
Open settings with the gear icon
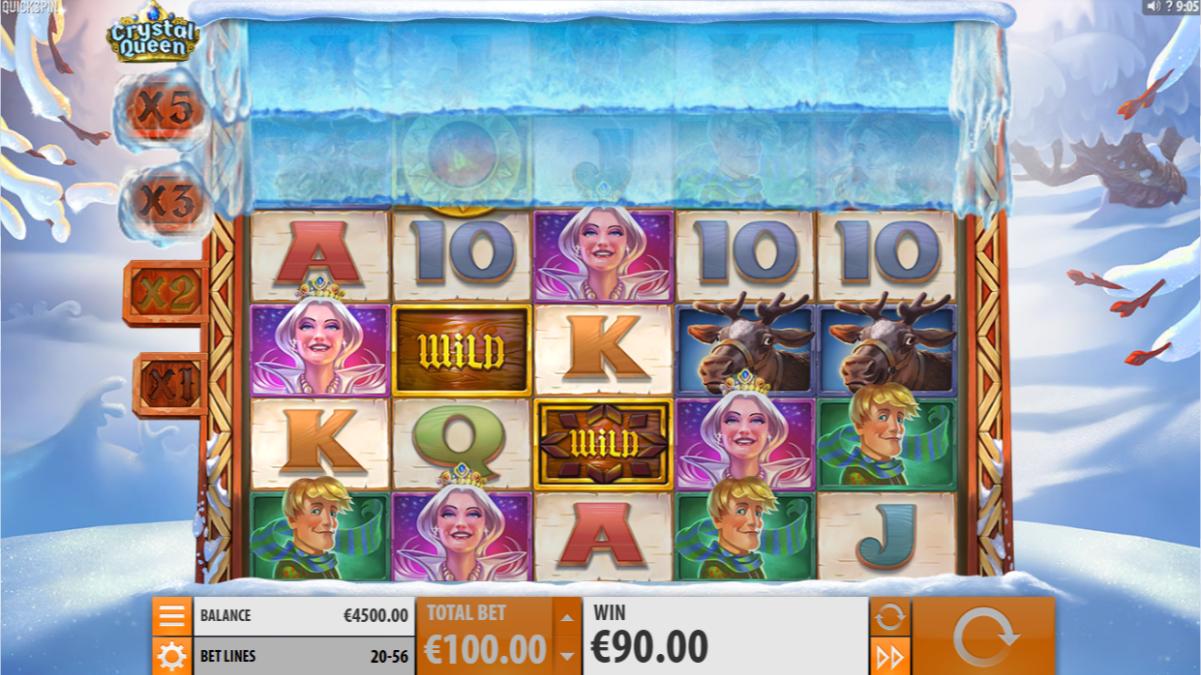172,656
